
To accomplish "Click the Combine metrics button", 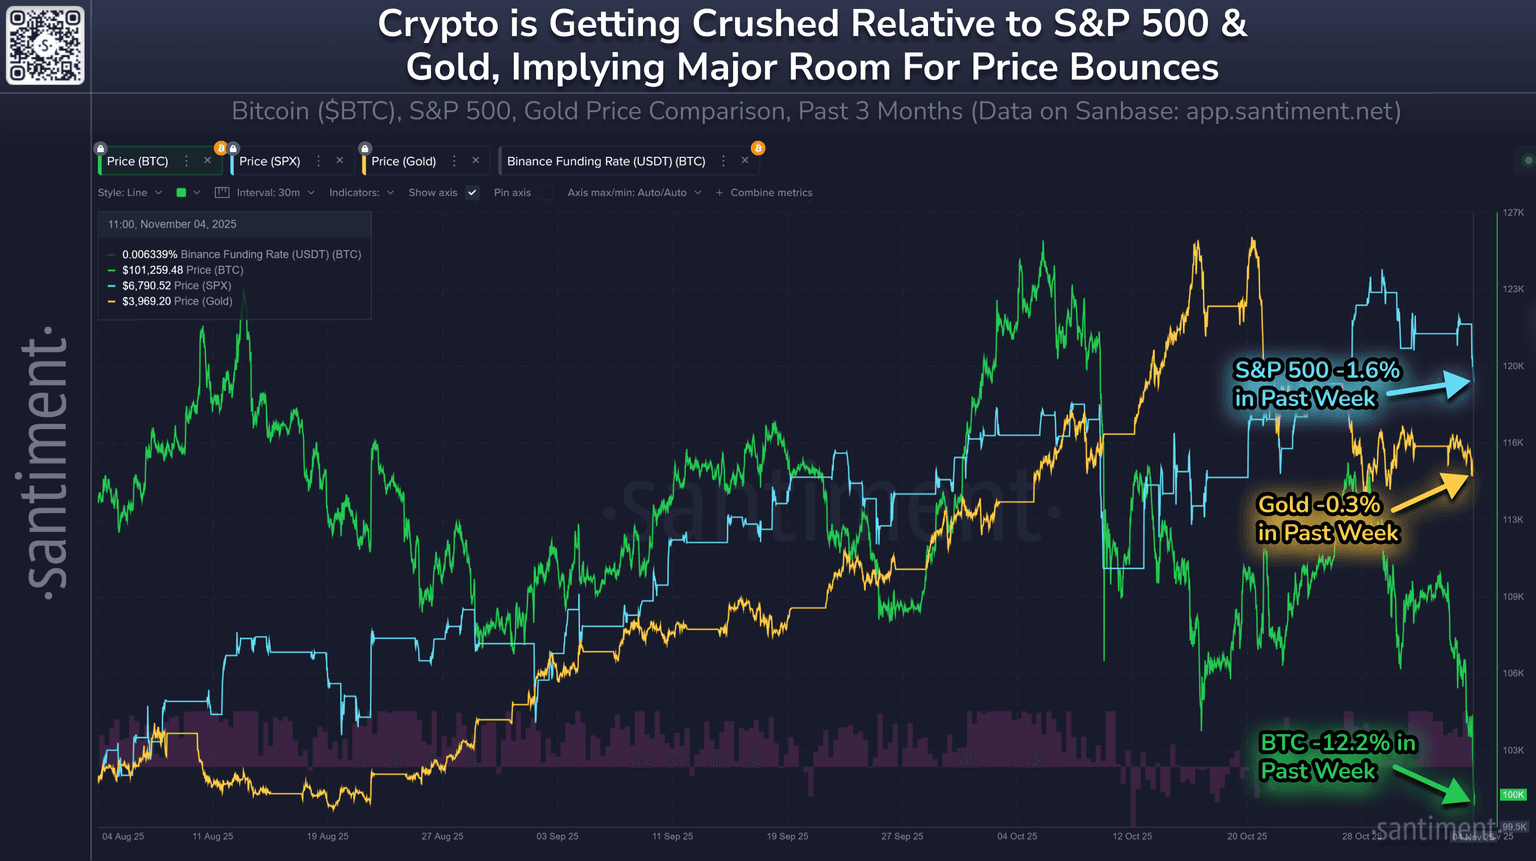I will tap(765, 193).
